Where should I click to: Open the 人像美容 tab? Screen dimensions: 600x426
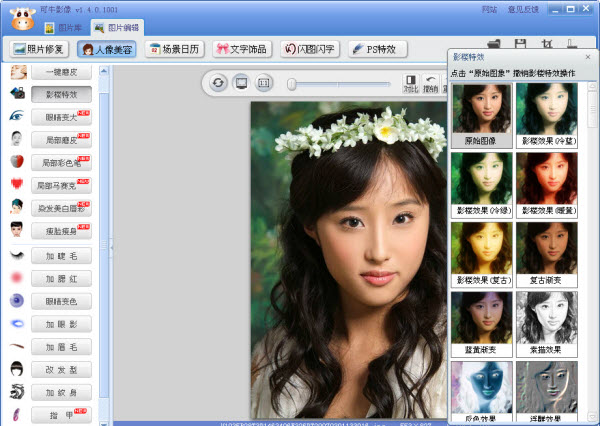click(107, 49)
